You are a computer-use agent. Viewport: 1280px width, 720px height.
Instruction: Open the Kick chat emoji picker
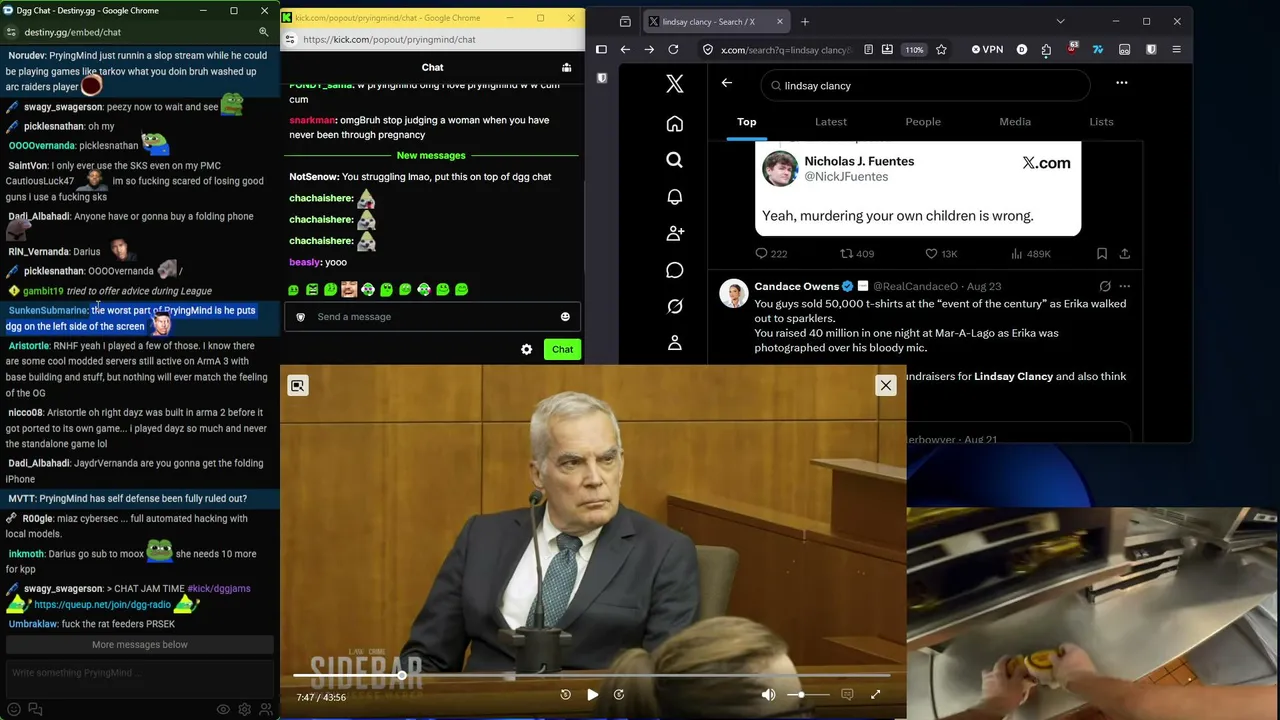pos(565,317)
